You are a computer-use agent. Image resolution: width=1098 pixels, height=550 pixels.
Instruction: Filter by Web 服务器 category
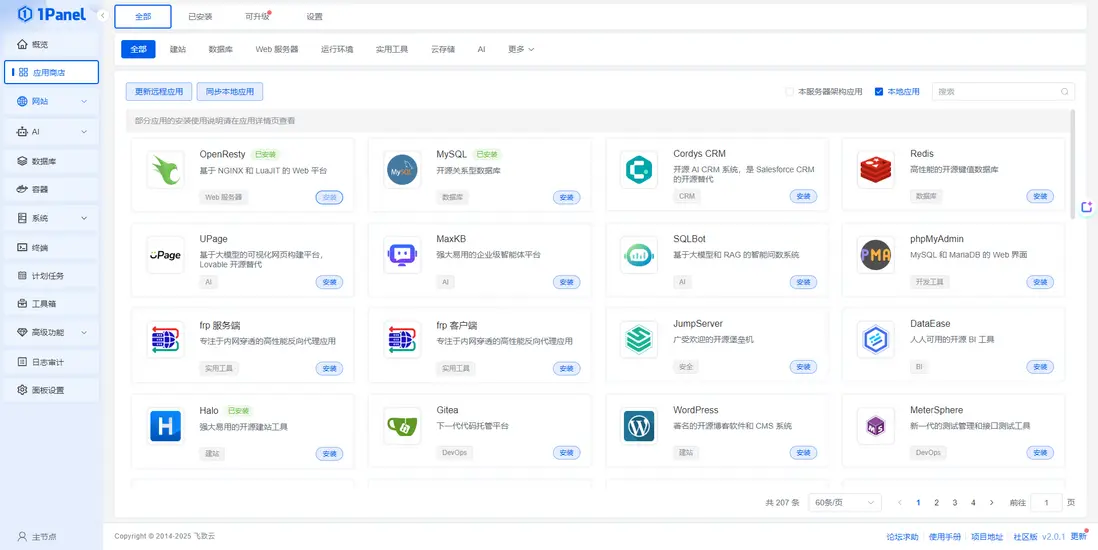(x=277, y=49)
